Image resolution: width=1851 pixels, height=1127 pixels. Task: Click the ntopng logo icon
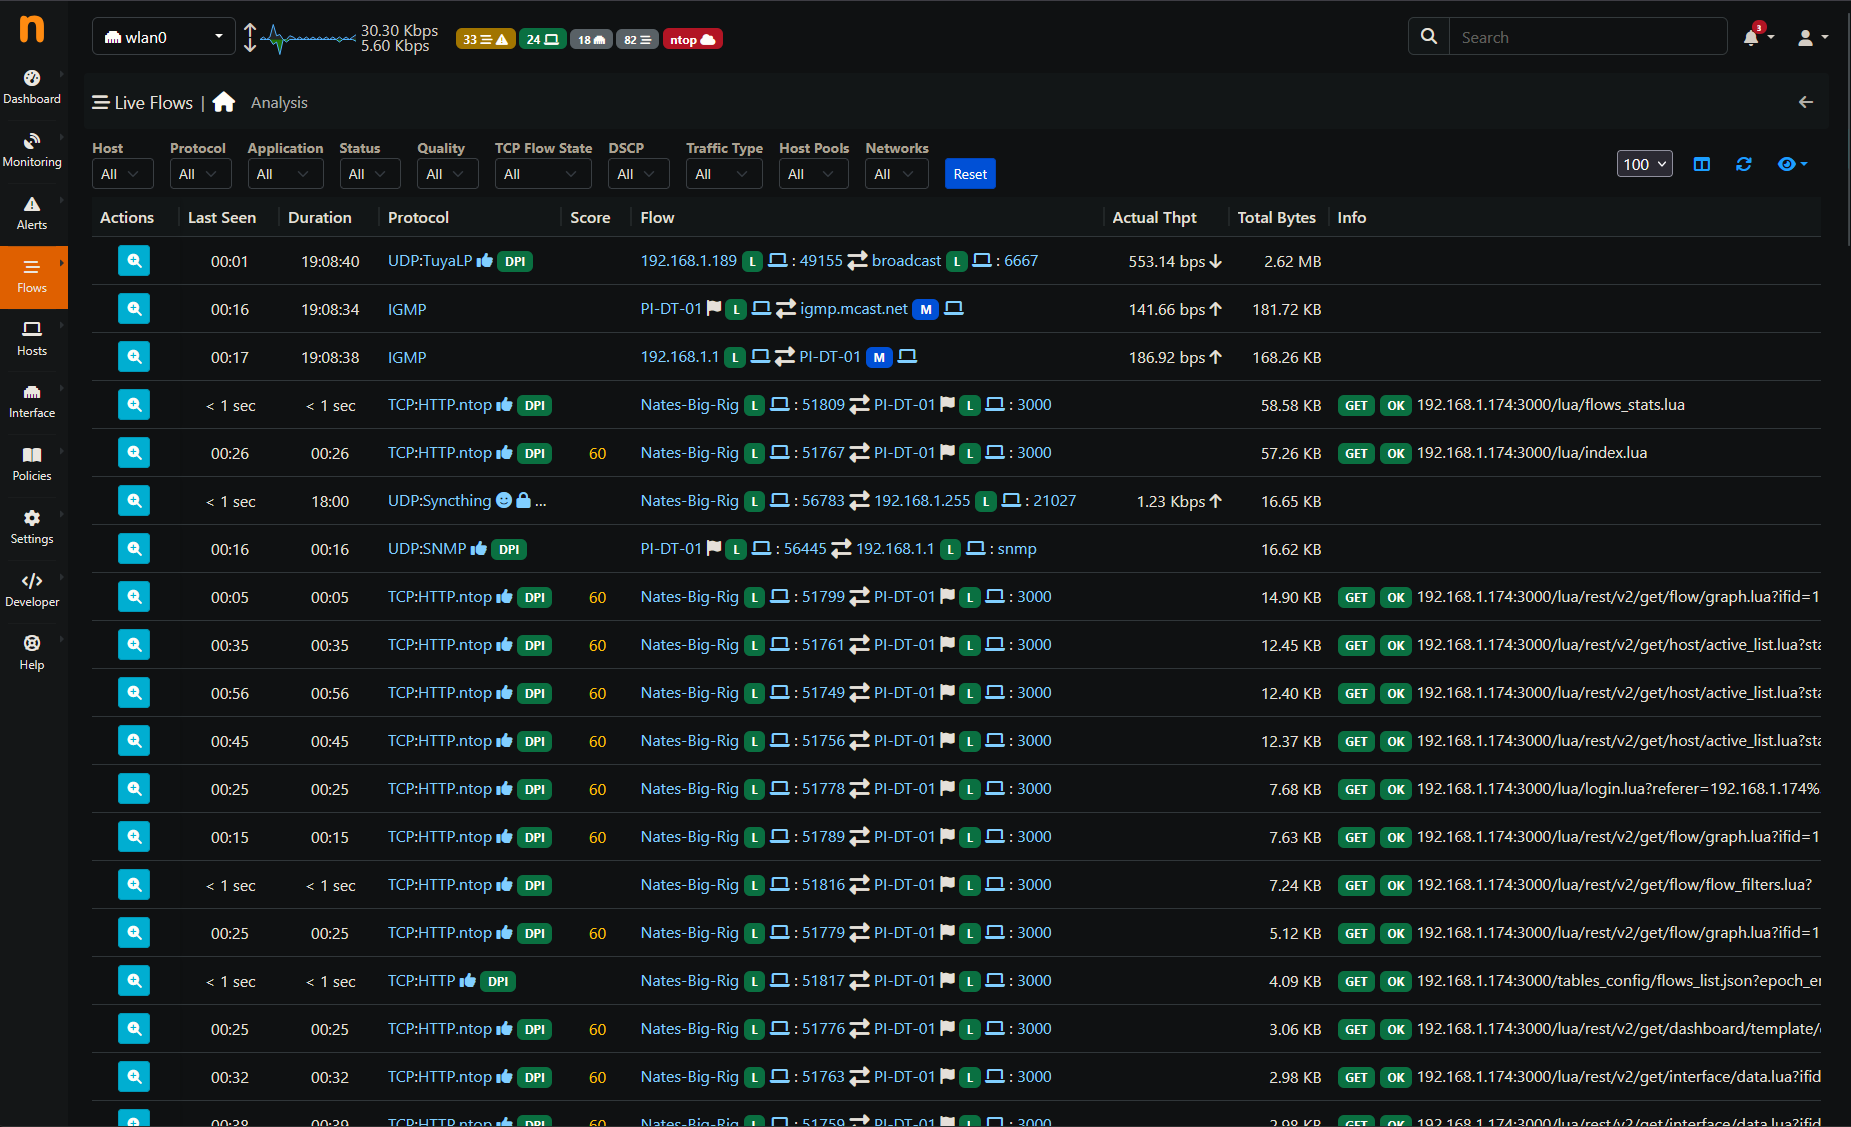[32, 28]
